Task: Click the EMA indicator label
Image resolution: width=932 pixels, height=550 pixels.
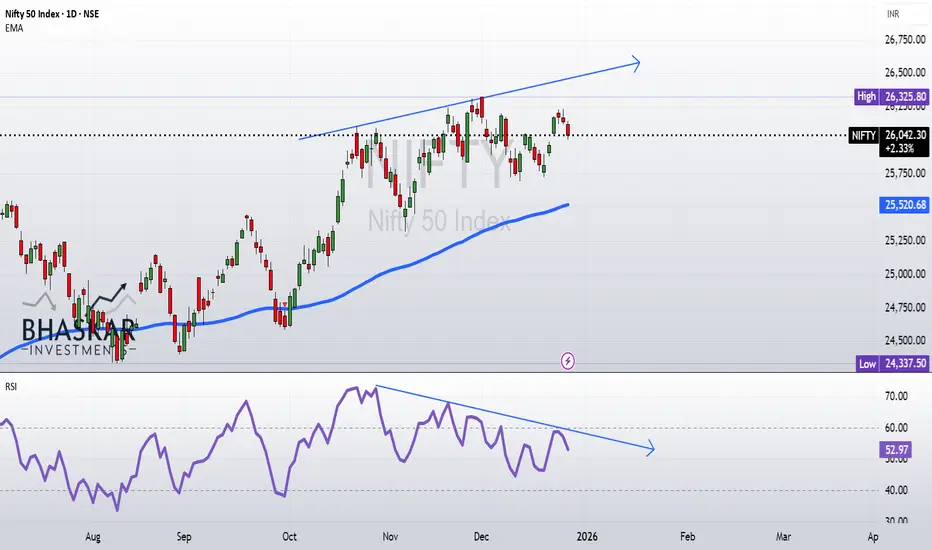Action: [x=14, y=28]
